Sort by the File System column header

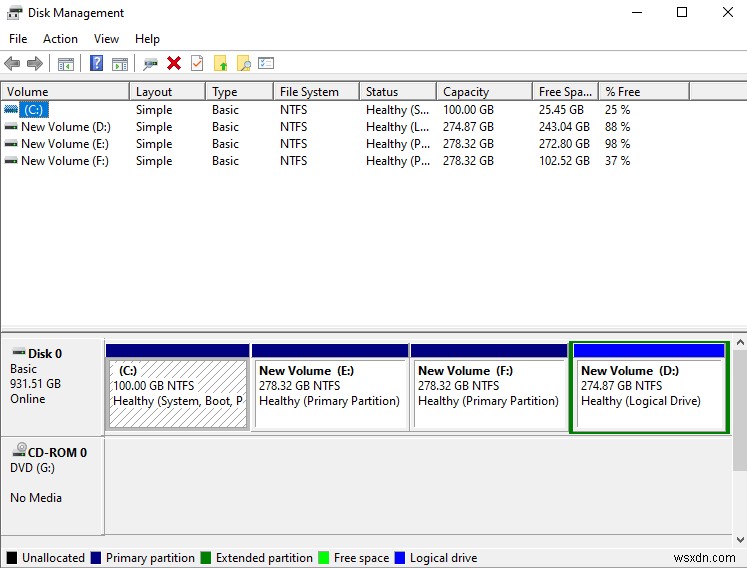coord(316,91)
